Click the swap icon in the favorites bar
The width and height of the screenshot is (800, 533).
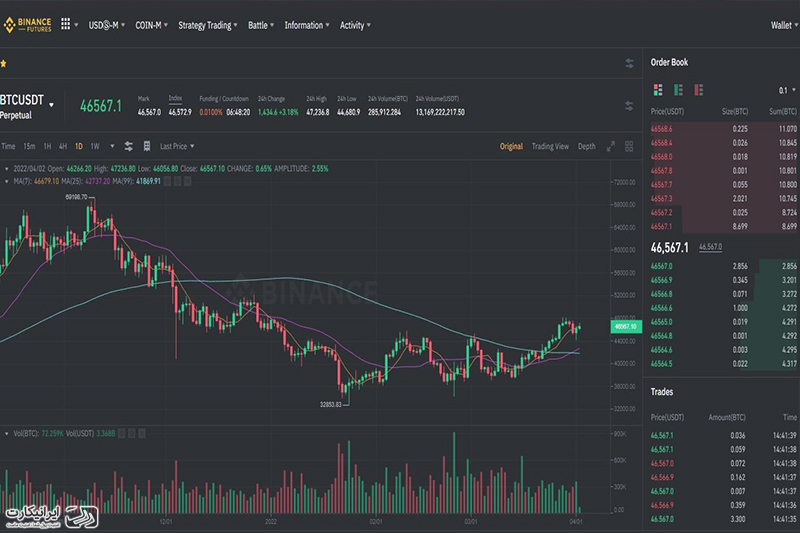(x=629, y=63)
